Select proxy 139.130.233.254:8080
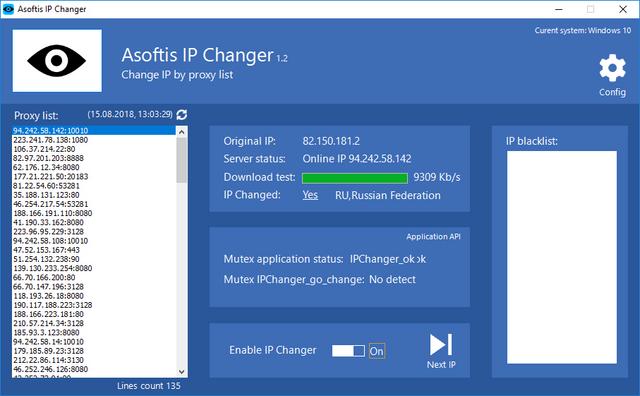This screenshot has height=396, width=640. (94, 269)
